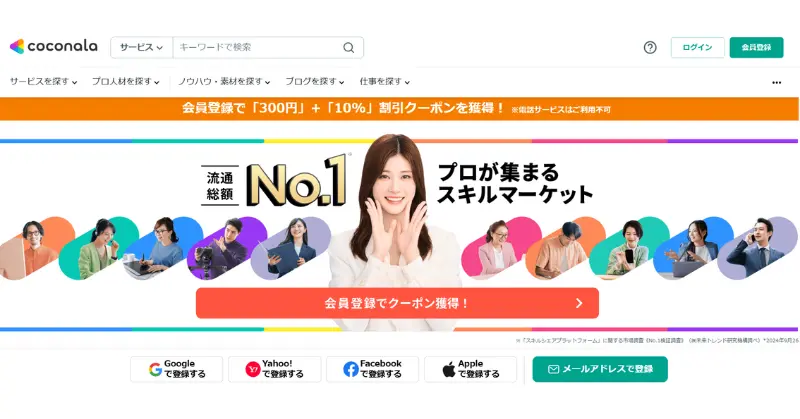Viewport: 800px width, 419px height.
Task: Click the Yahoo! logo icon
Action: (x=253, y=369)
